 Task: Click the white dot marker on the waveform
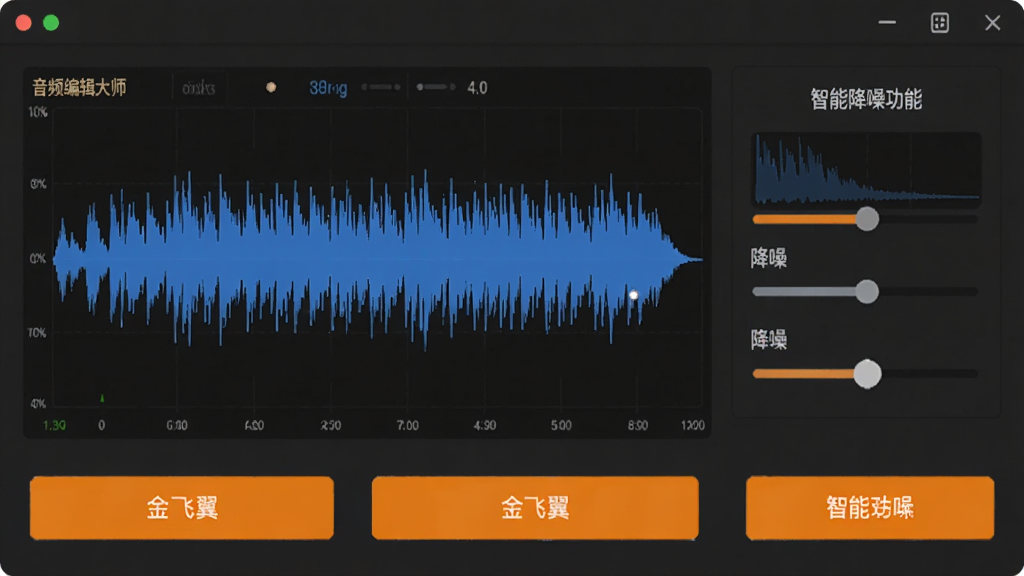(633, 295)
